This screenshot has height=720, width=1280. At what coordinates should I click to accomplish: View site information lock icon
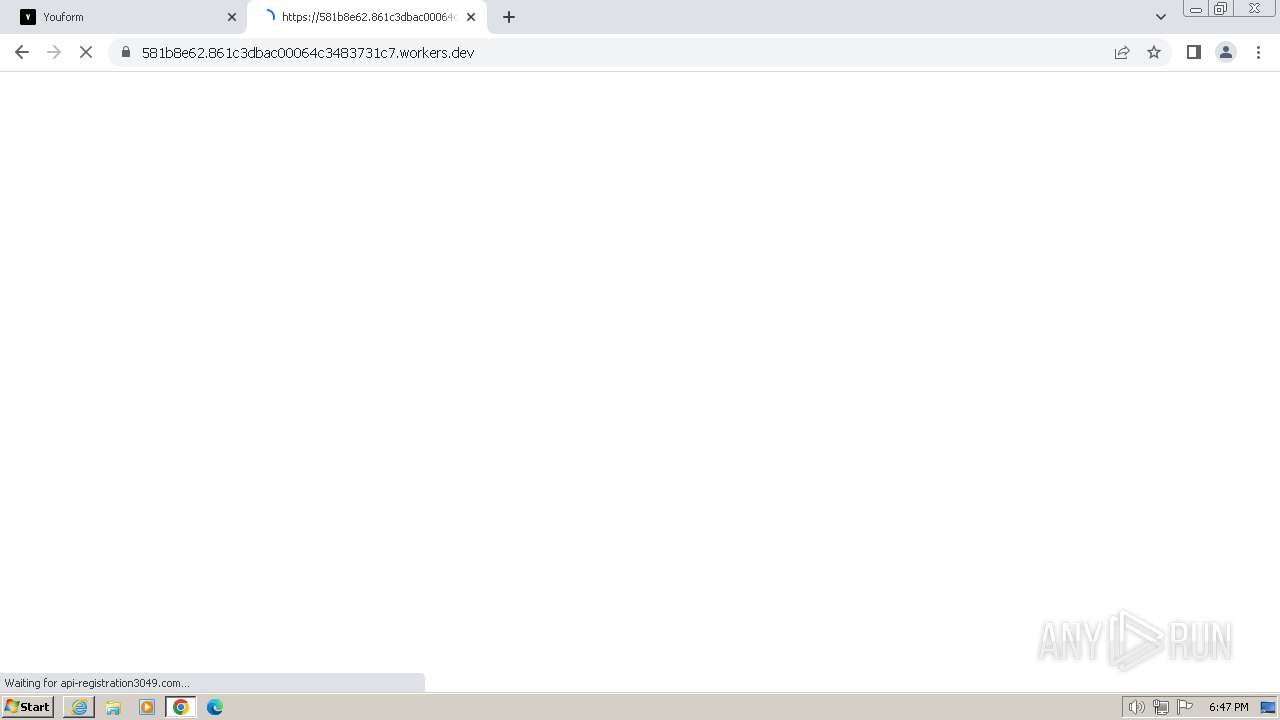[x=126, y=52]
